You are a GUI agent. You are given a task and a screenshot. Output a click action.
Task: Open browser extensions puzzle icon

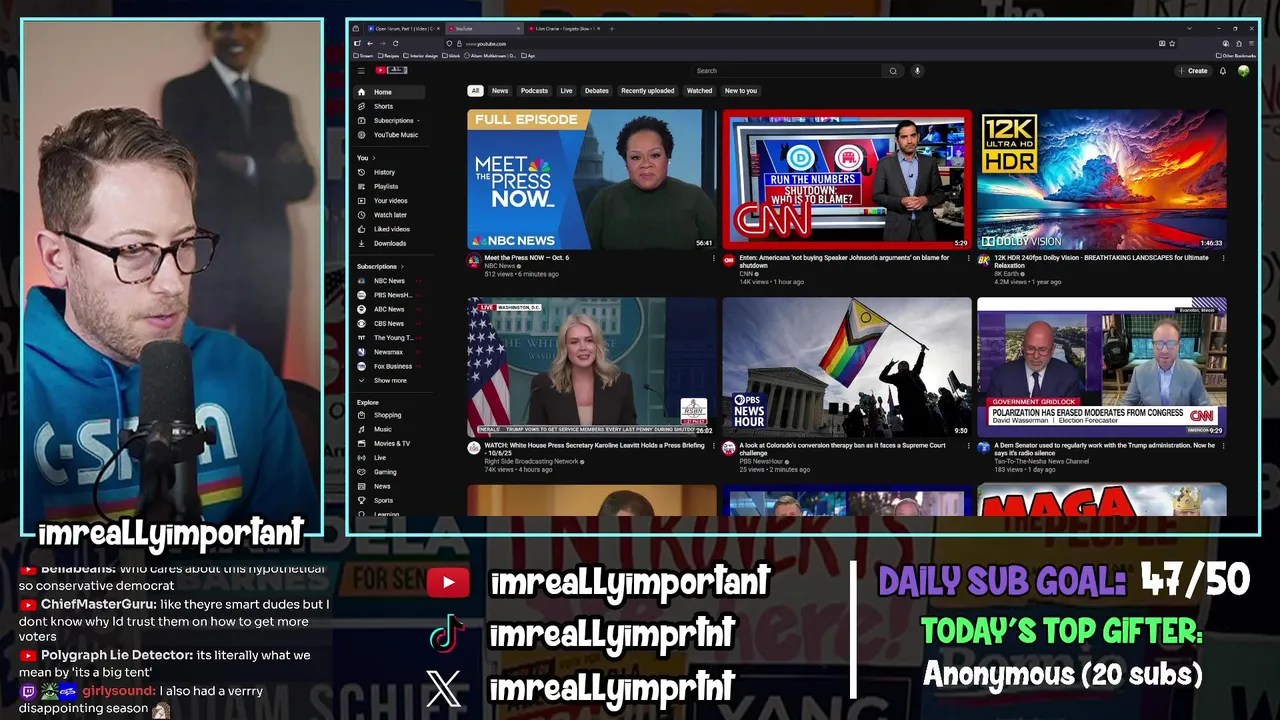1239,44
